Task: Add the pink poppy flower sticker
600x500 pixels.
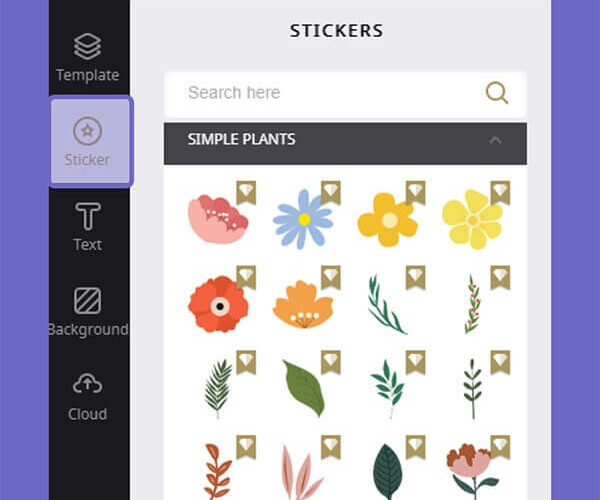Action: pyautogui.click(x=218, y=219)
